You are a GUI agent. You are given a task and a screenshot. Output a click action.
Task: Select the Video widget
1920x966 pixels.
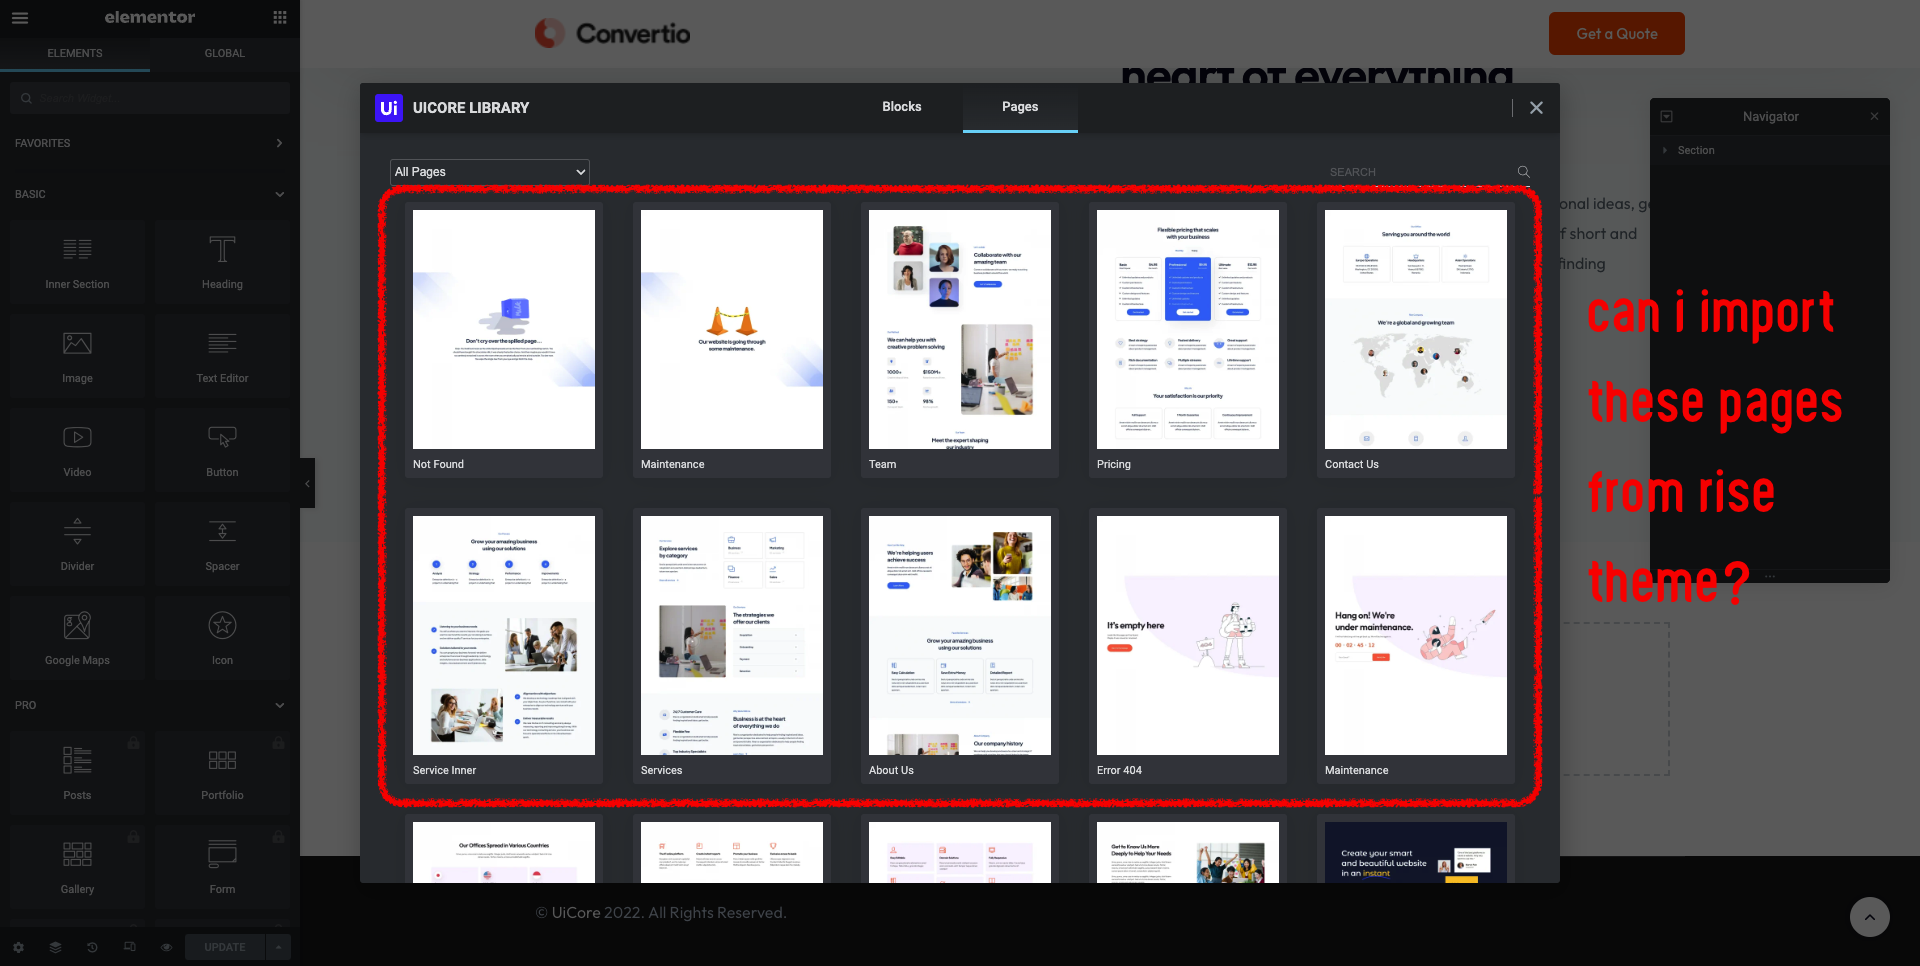click(77, 450)
